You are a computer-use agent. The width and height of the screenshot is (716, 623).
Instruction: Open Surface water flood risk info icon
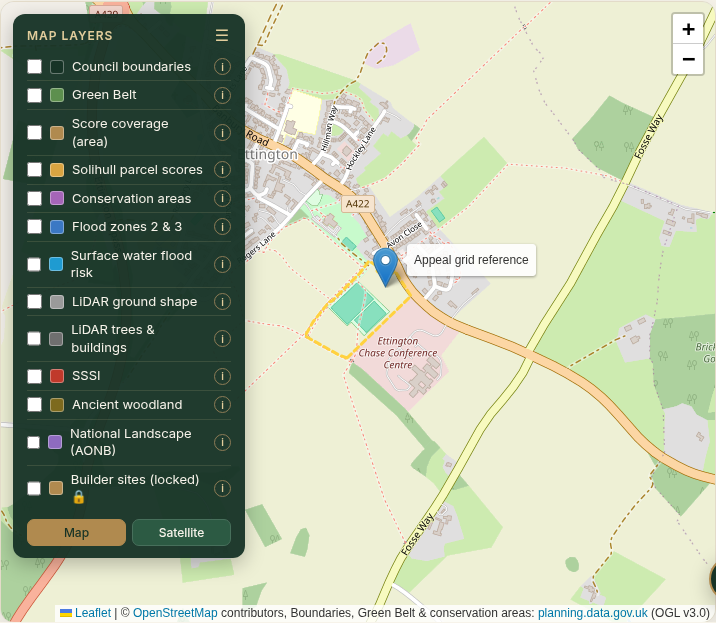coord(222,264)
